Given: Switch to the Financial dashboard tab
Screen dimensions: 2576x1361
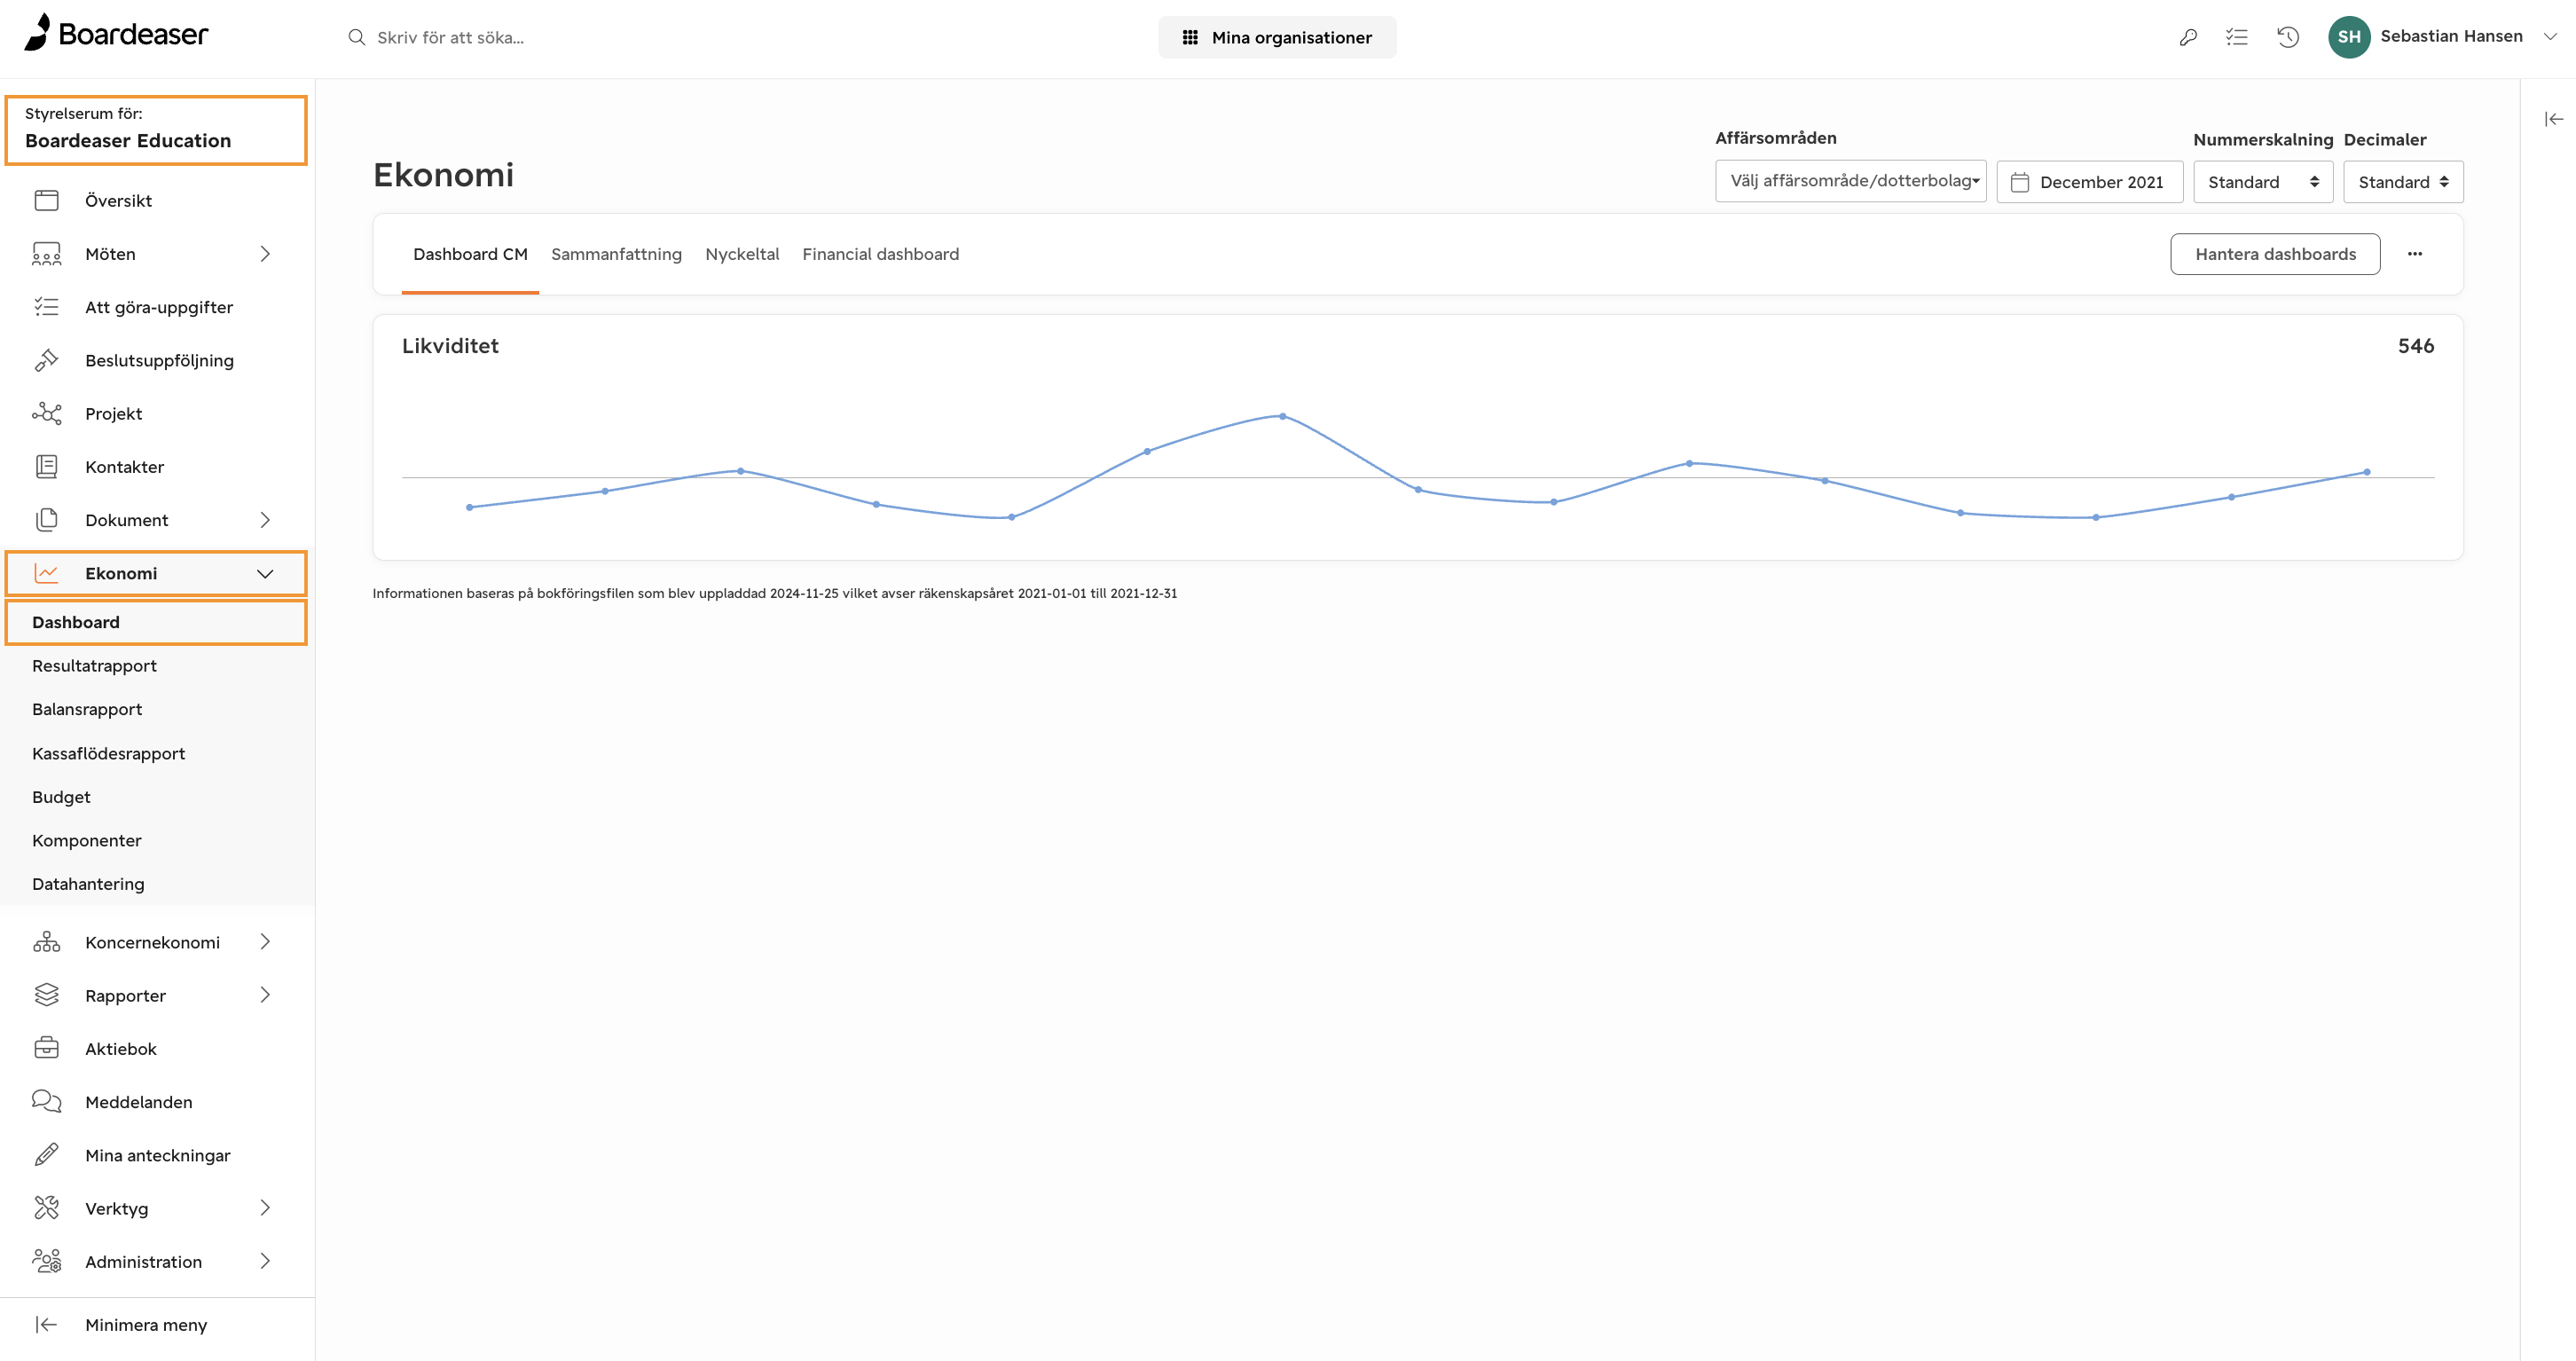Looking at the screenshot, I should point(880,254).
